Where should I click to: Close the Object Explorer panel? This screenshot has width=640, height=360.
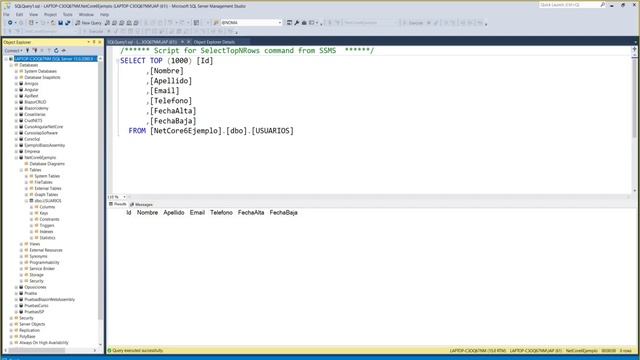coord(100,42)
